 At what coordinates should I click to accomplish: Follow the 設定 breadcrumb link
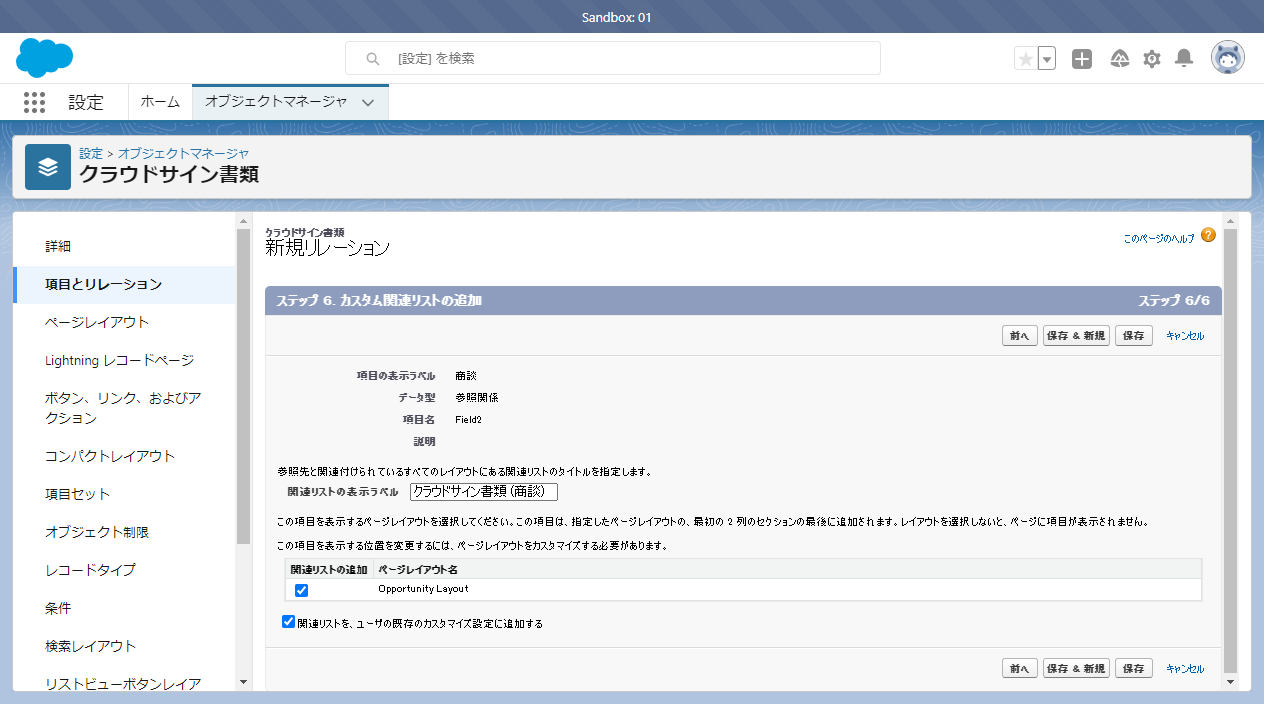click(91, 153)
